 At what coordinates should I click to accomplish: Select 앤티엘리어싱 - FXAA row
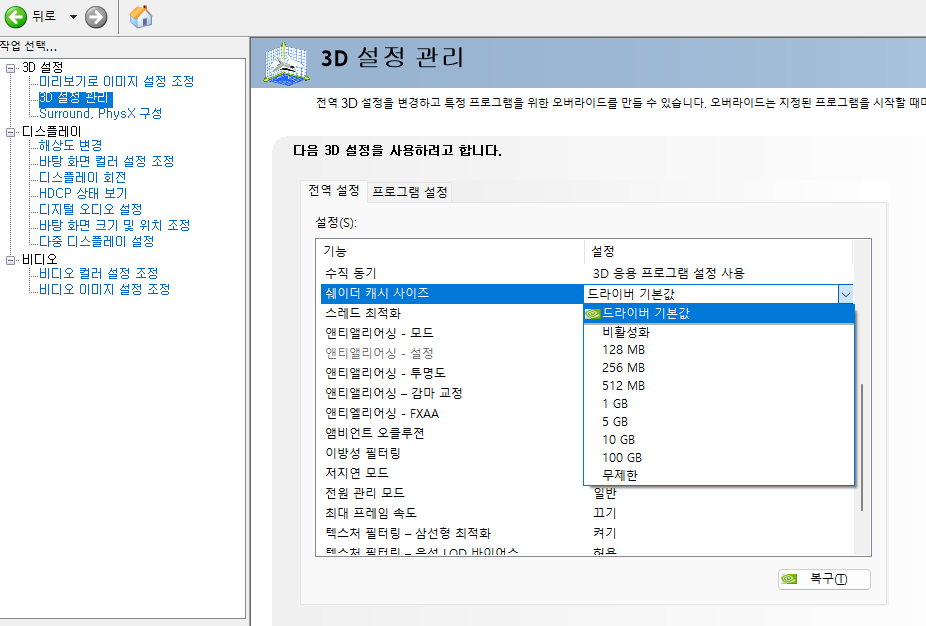click(452, 413)
